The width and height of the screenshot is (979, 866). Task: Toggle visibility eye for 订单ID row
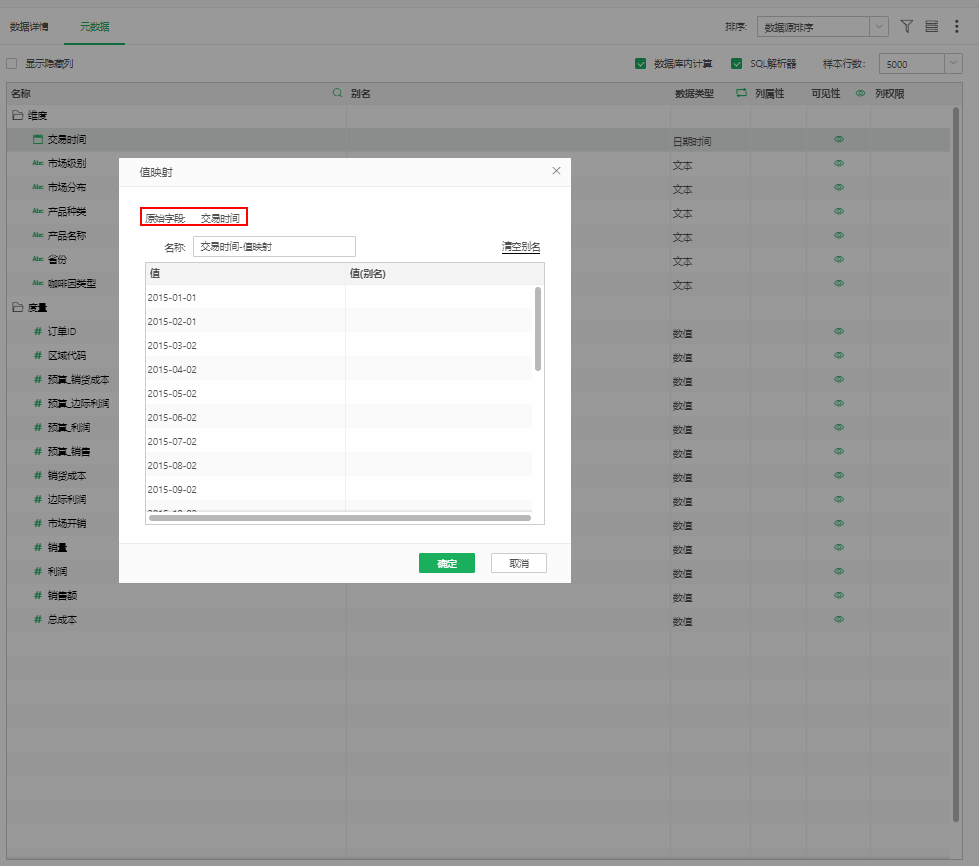[839, 331]
